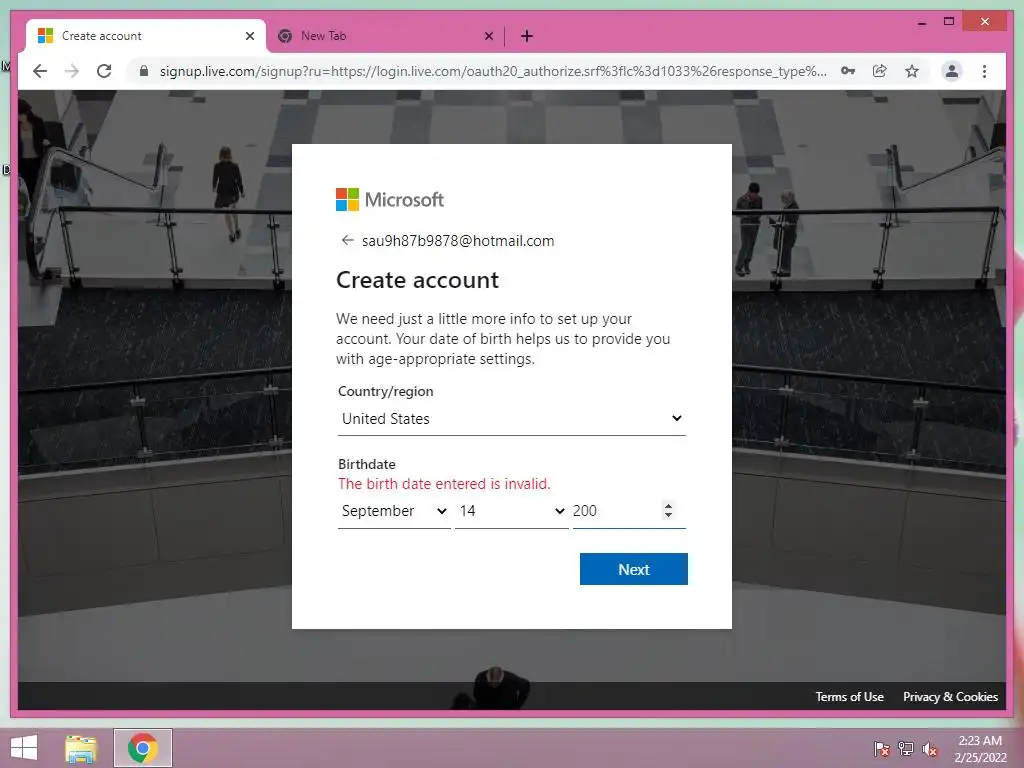Go back with the browser back arrow
Screen dimensions: 1024x768
(x=40, y=71)
